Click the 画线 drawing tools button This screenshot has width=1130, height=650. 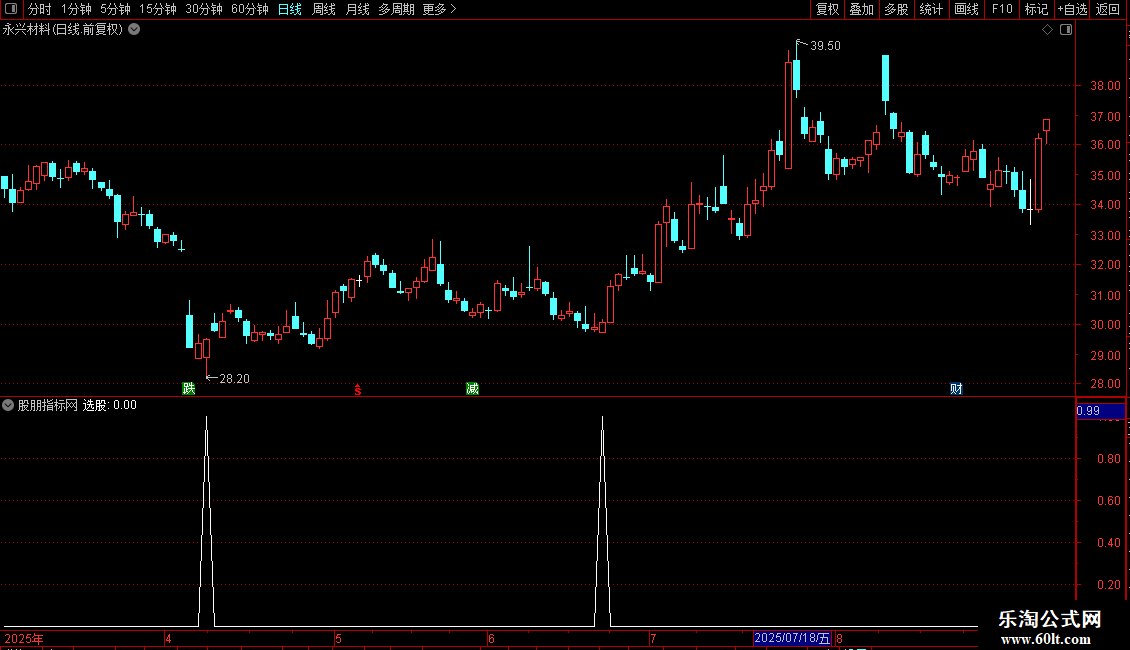point(966,9)
